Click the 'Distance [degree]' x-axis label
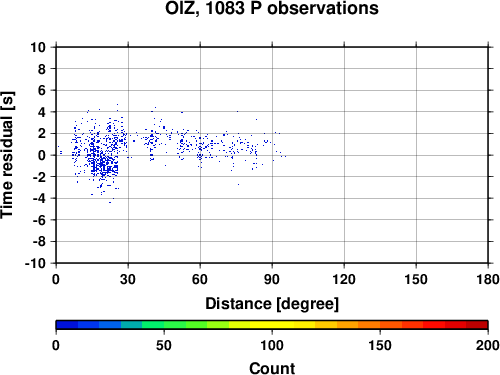The height and width of the screenshot is (375, 500). pyautogui.click(x=272, y=304)
